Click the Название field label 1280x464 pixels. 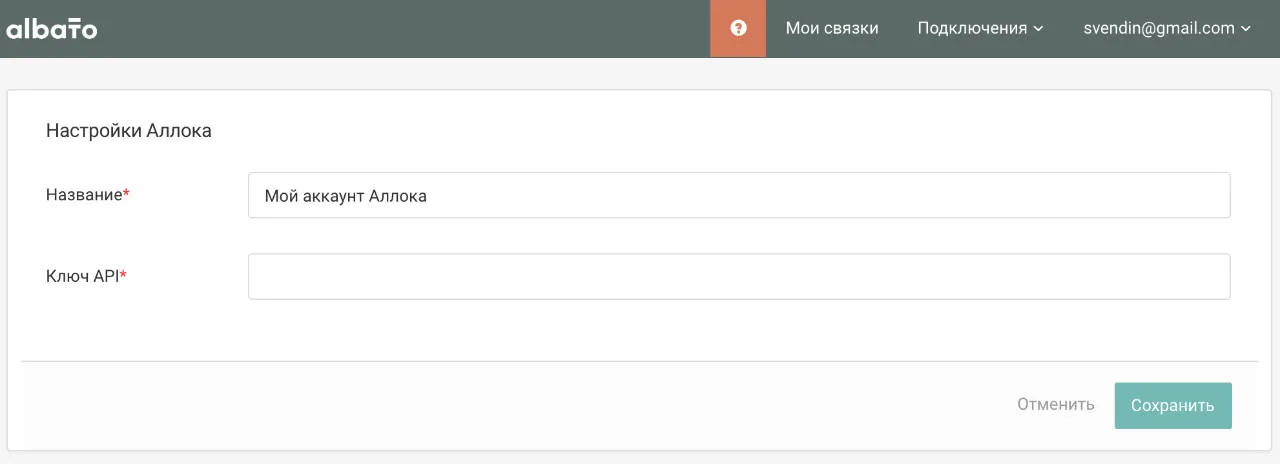click(88, 195)
